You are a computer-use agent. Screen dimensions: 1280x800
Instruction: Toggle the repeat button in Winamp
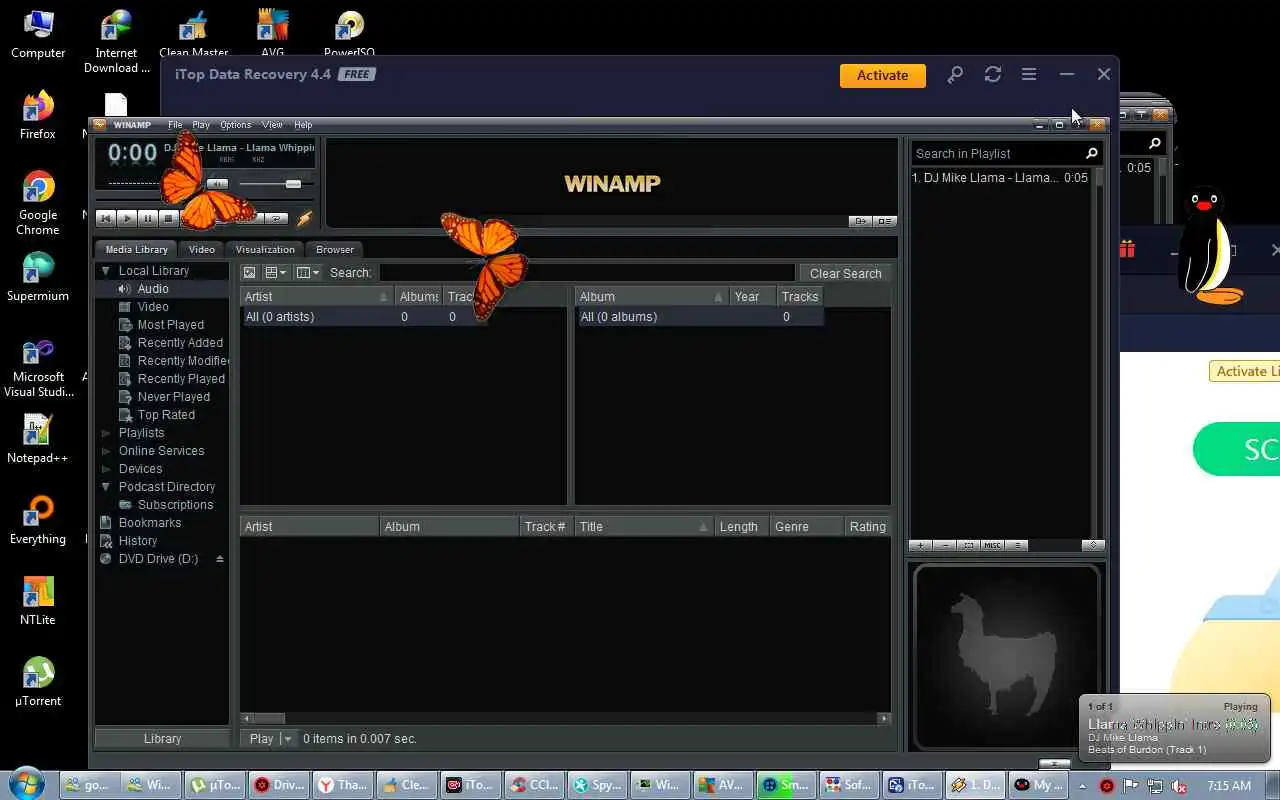[277, 218]
